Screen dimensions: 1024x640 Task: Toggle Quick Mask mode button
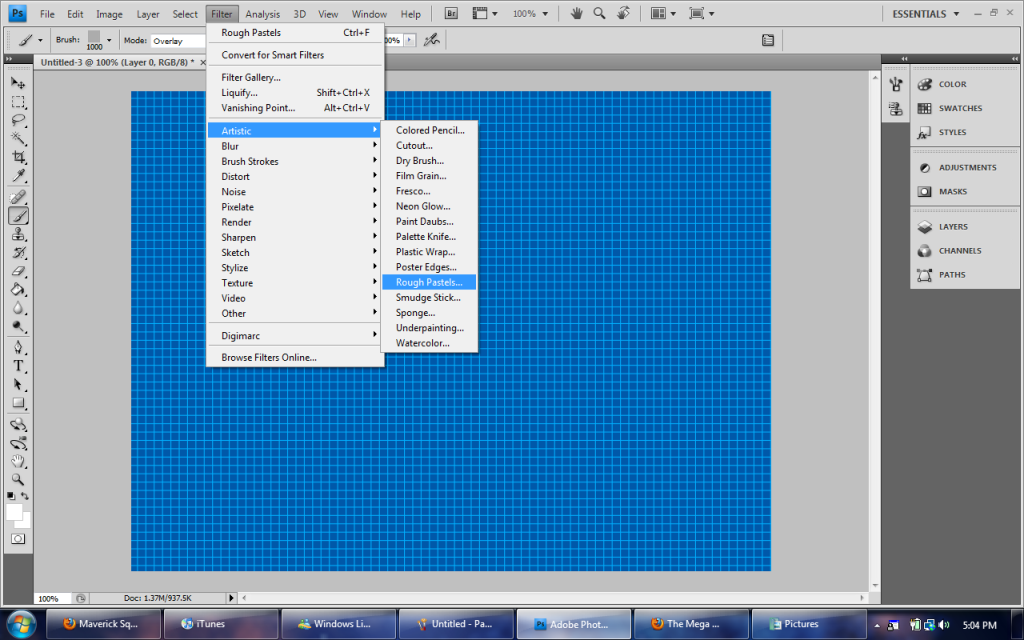click(x=18, y=538)
